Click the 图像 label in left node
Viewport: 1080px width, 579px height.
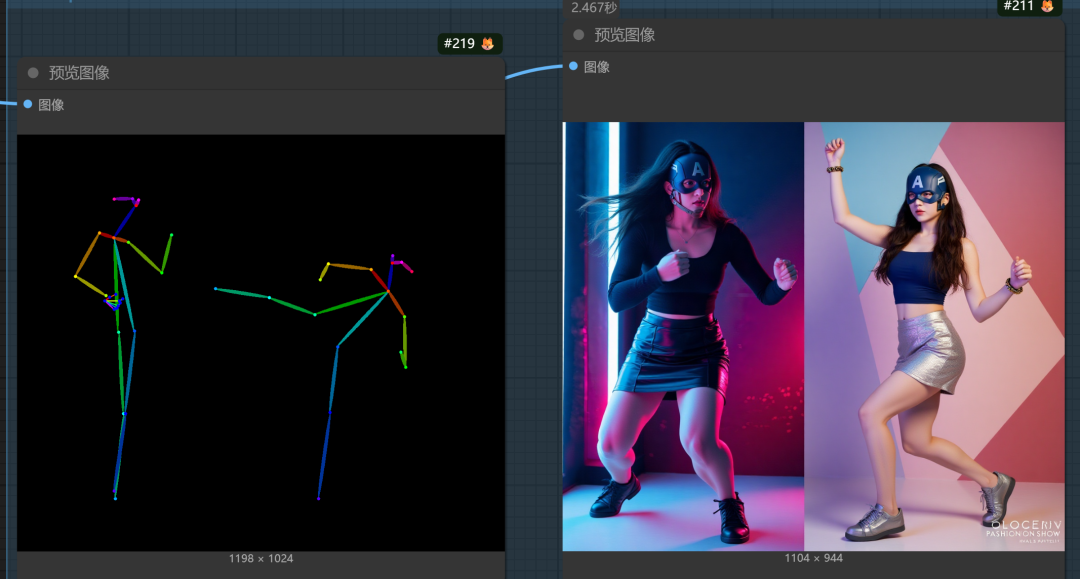click(51, 105)
